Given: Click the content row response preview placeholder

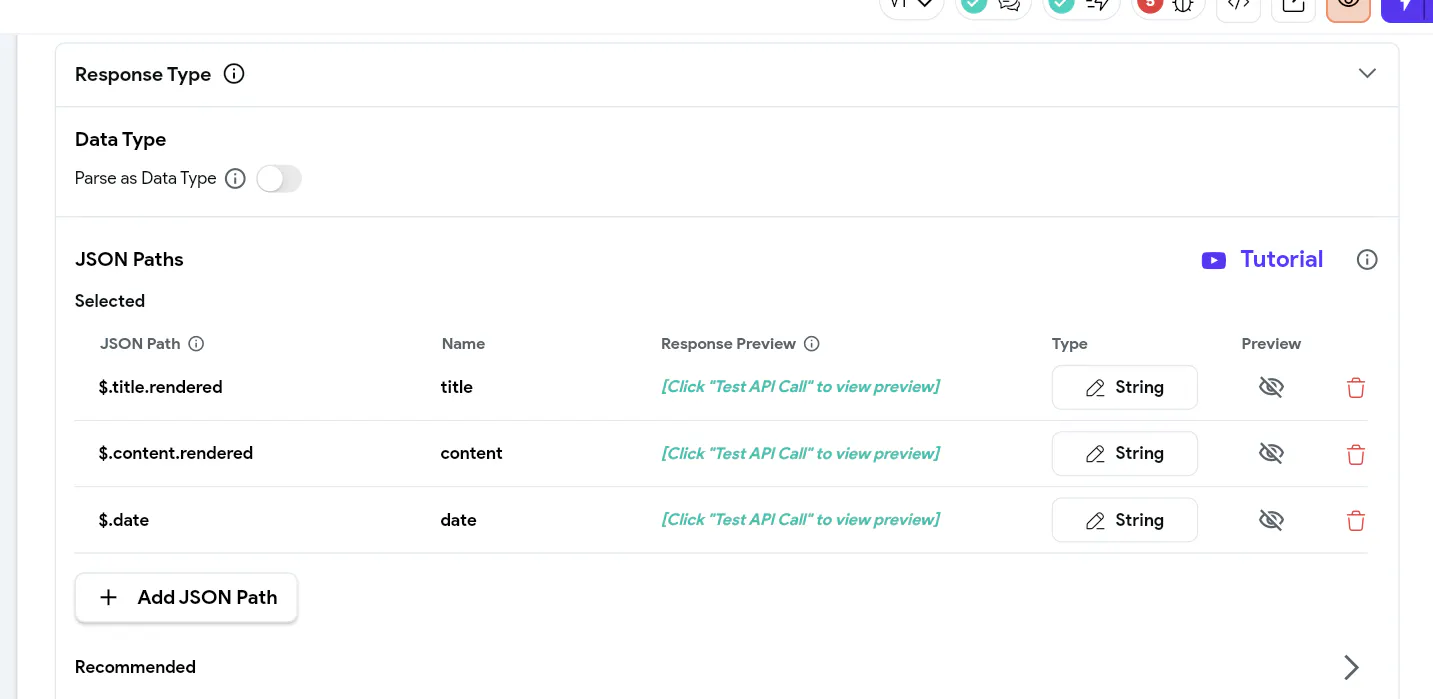Looking at the screenshot, I should pyautogui.click(x=800, y=453).
